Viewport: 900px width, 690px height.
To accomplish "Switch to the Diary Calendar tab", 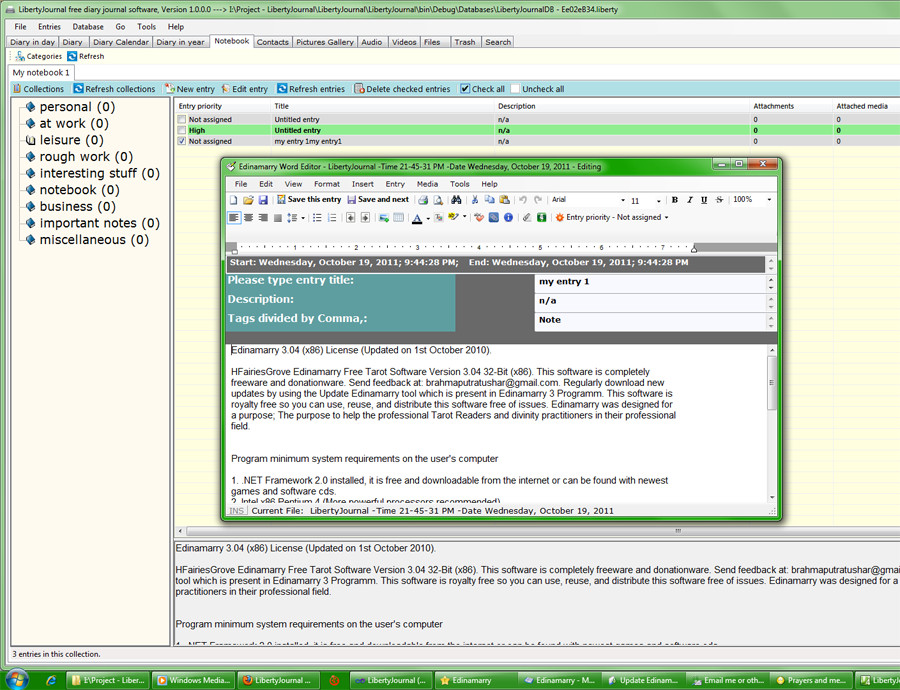I will (x=121, y=42).
